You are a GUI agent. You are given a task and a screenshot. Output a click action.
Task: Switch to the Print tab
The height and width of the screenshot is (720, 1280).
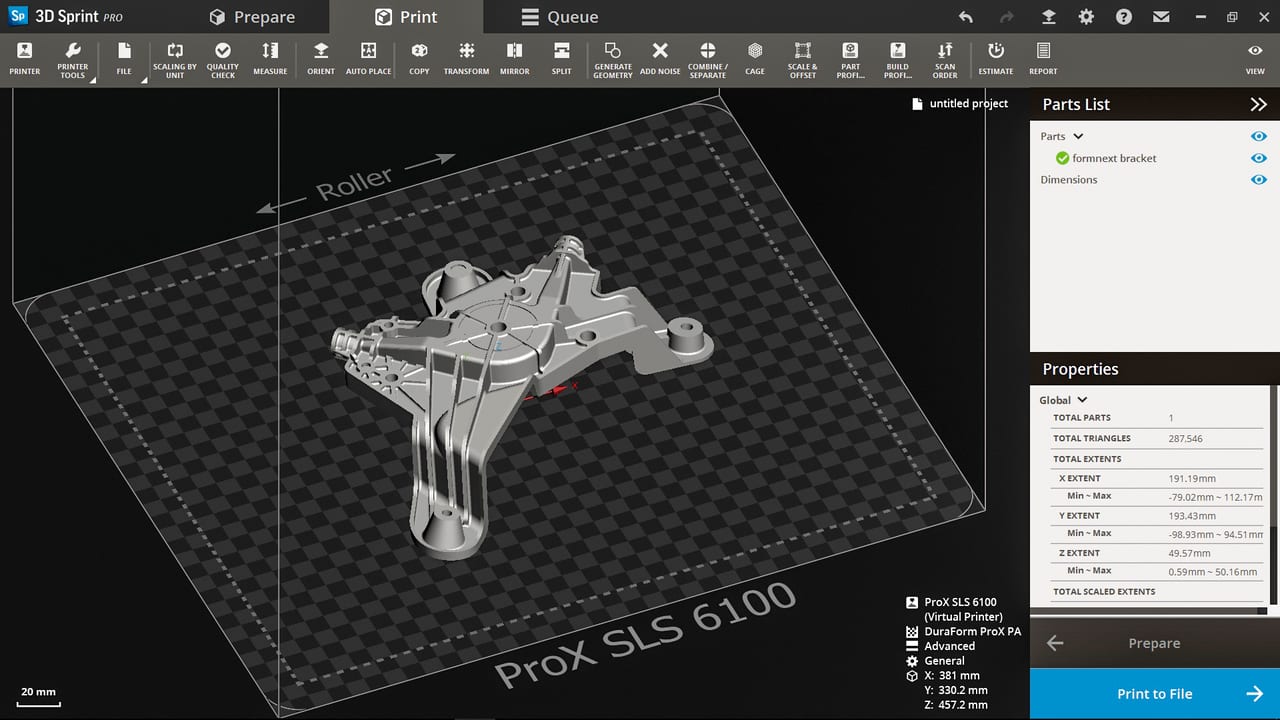[x=406, y=17]
